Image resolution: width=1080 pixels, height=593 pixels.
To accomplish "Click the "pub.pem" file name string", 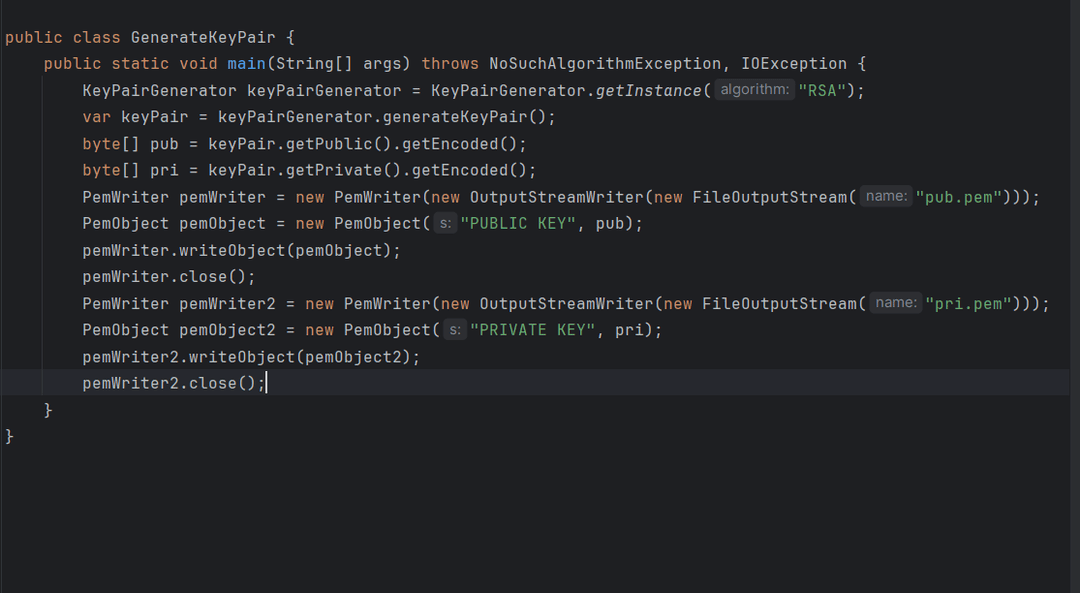I will point(958,197).
